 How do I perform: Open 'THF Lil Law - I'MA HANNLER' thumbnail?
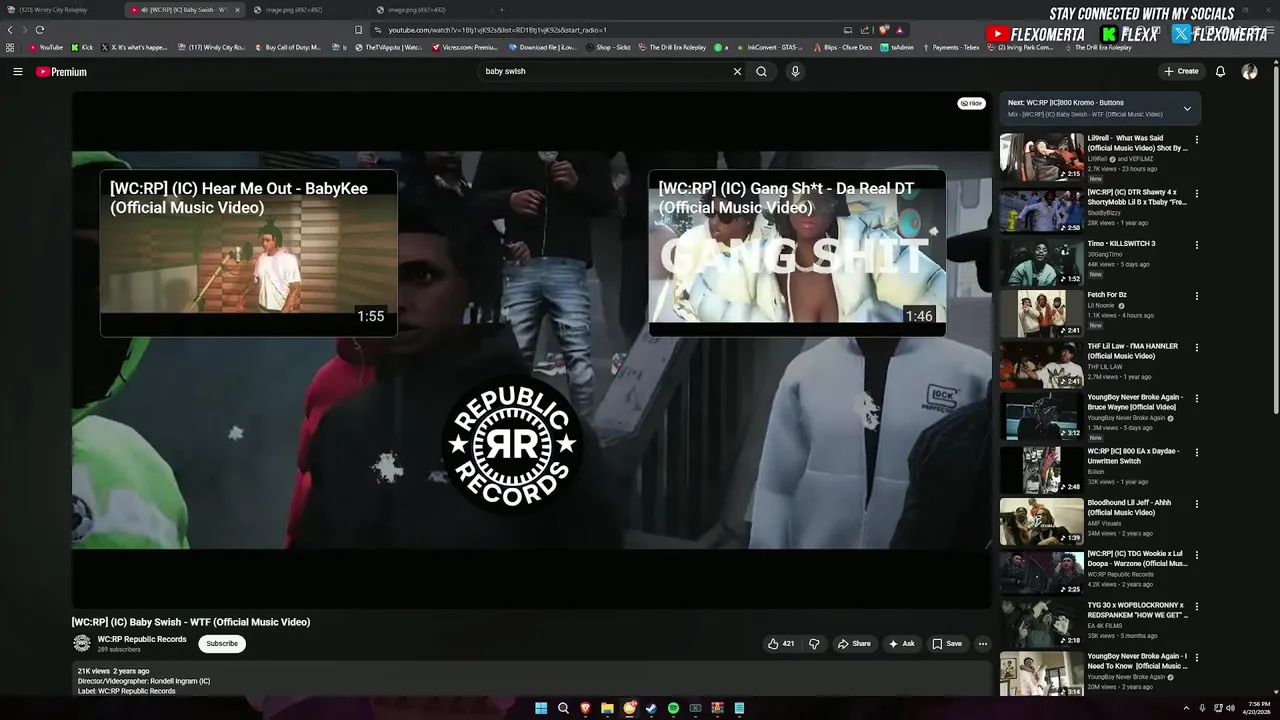click(1041, 364)
